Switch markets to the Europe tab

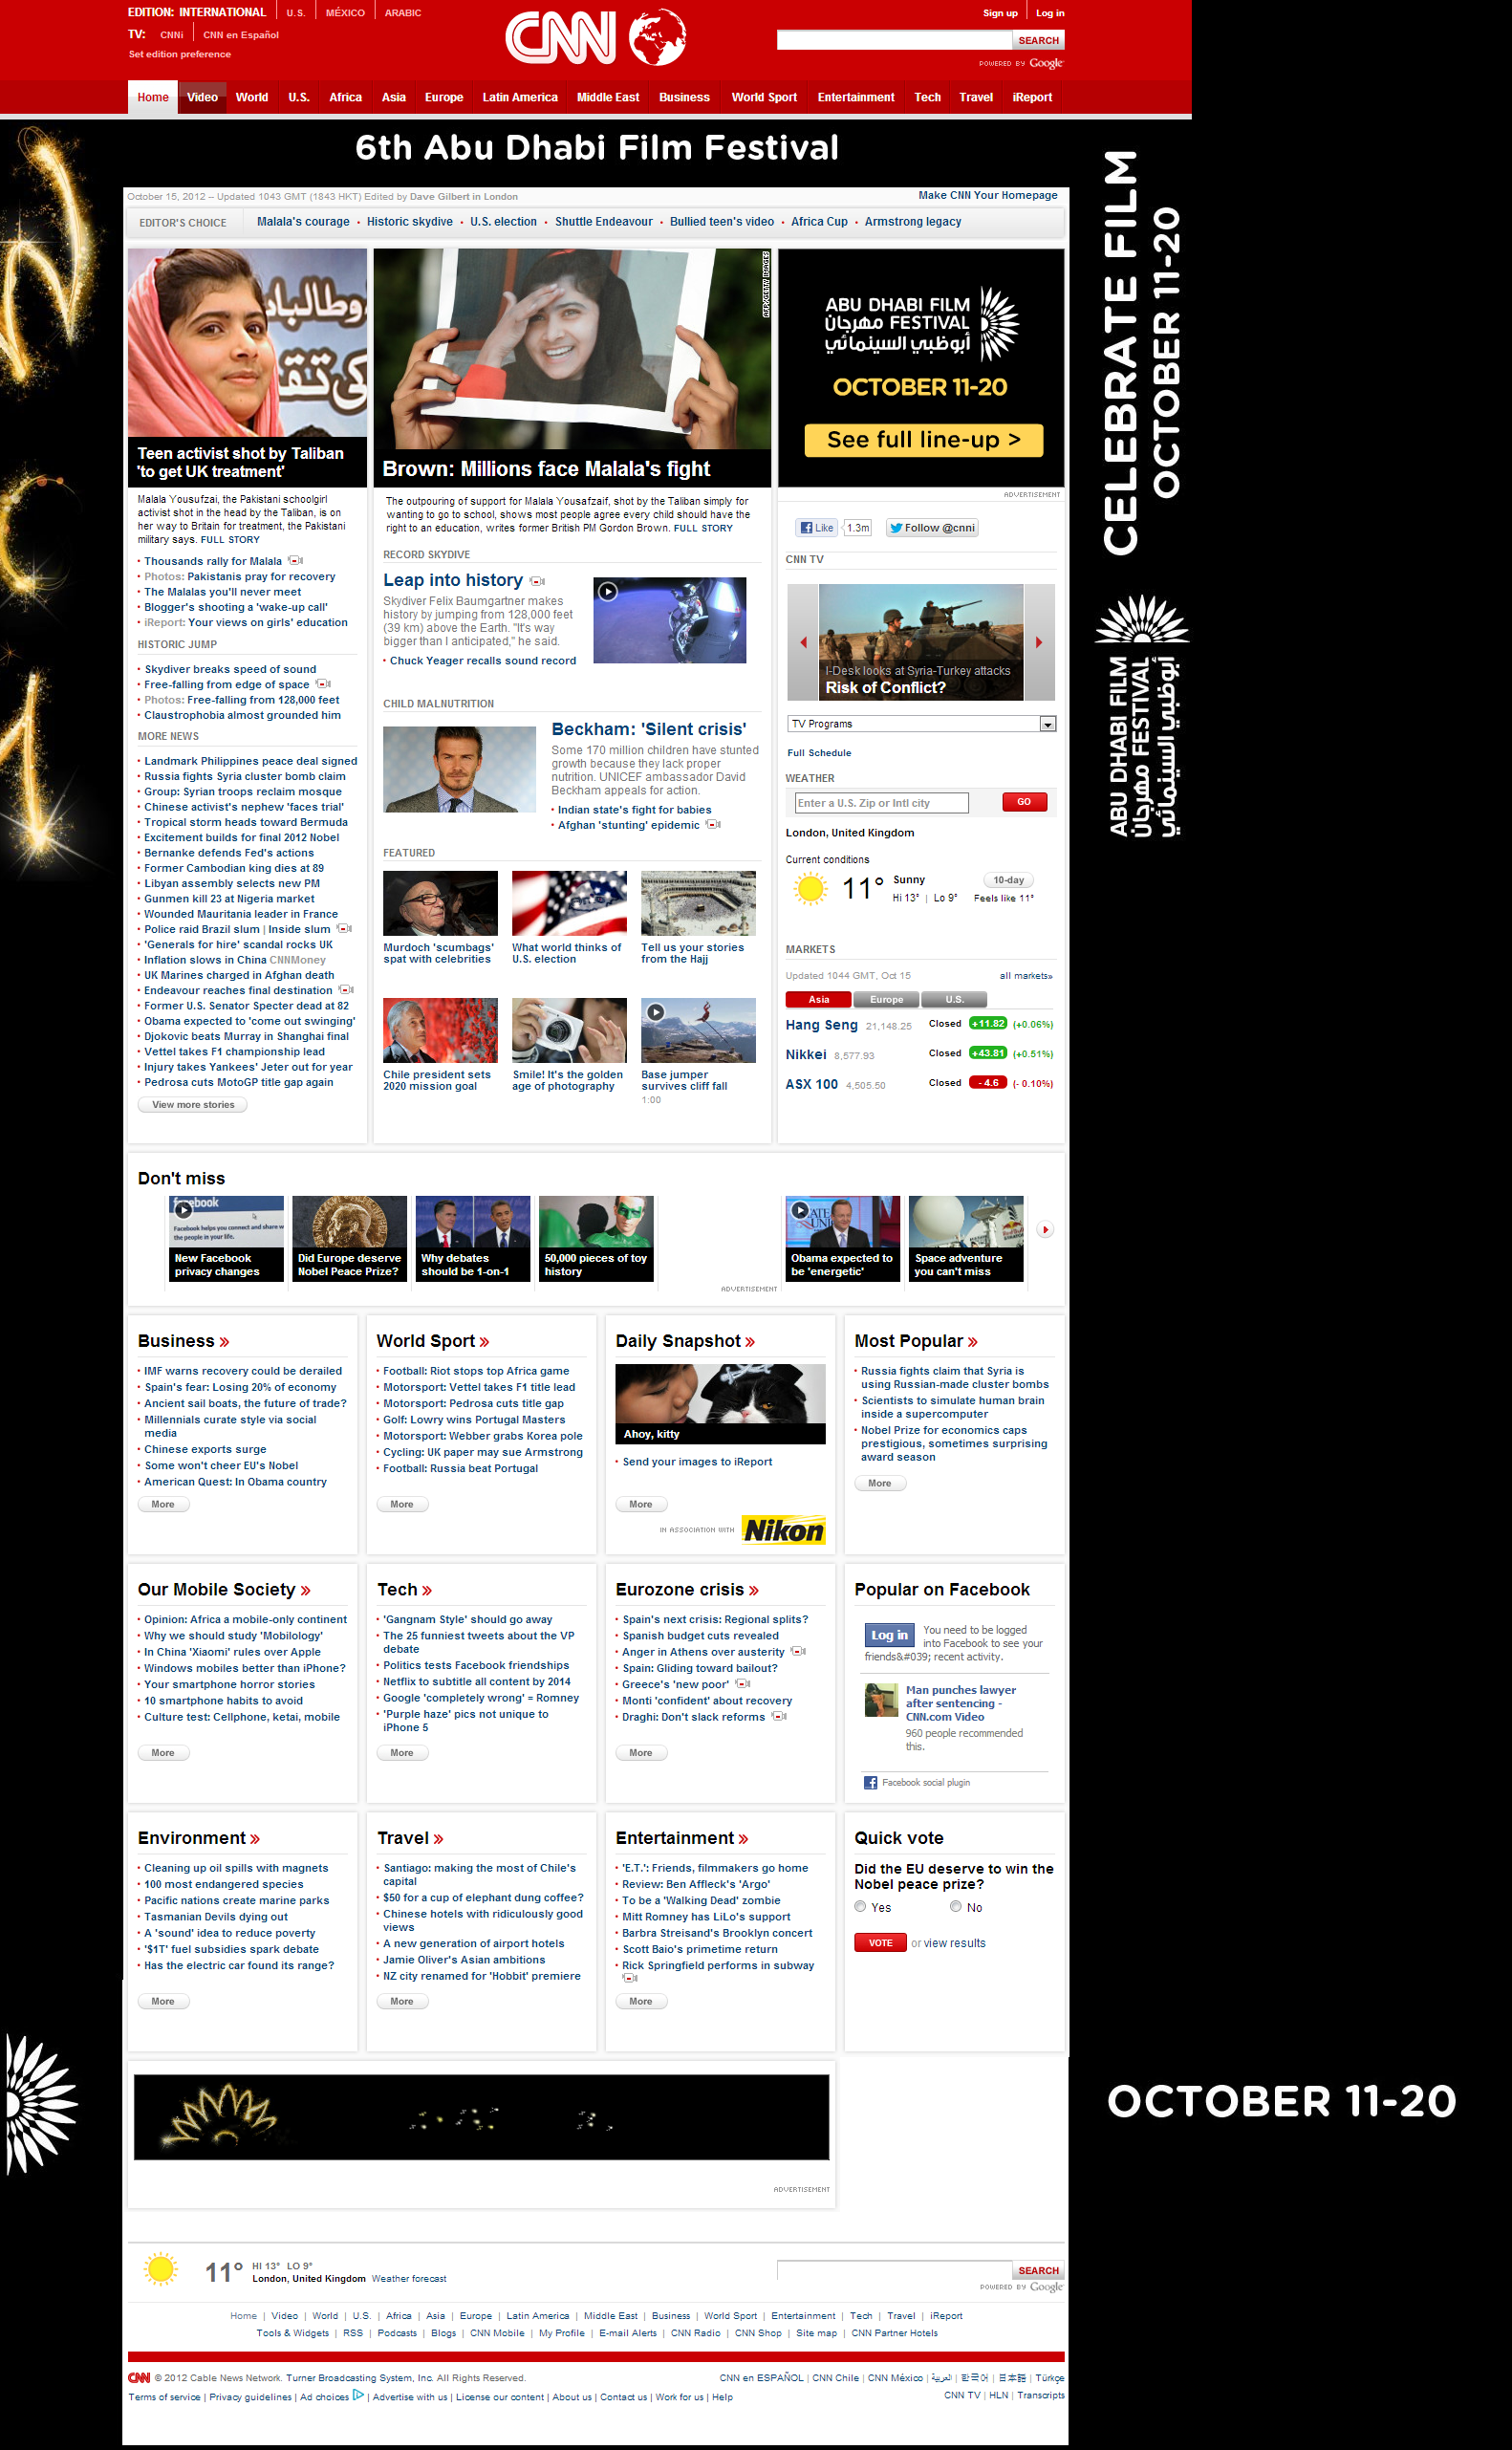(x=886, y=999)
